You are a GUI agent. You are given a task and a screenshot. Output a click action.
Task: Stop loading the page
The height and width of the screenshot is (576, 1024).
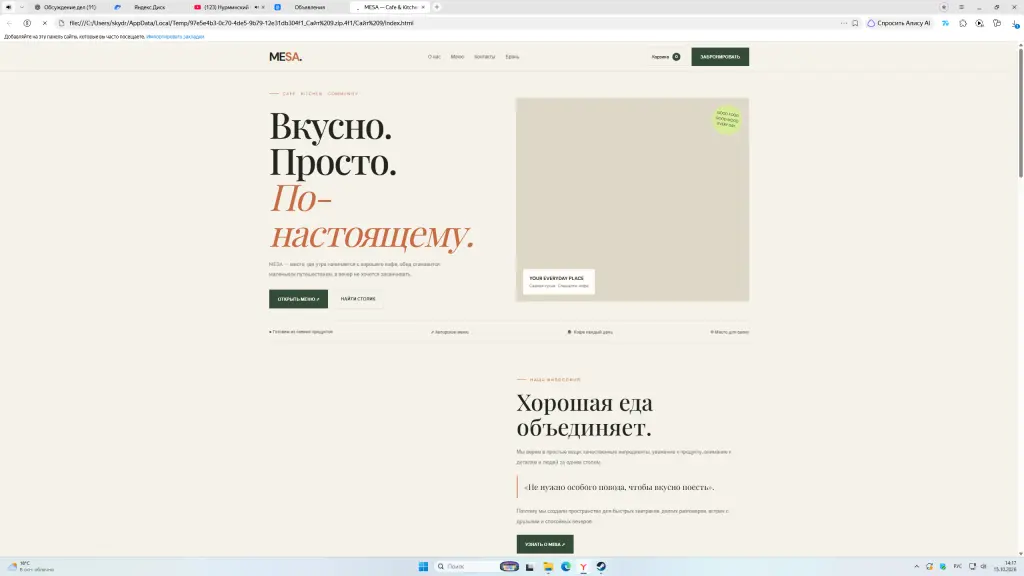[x=44, y=23]
